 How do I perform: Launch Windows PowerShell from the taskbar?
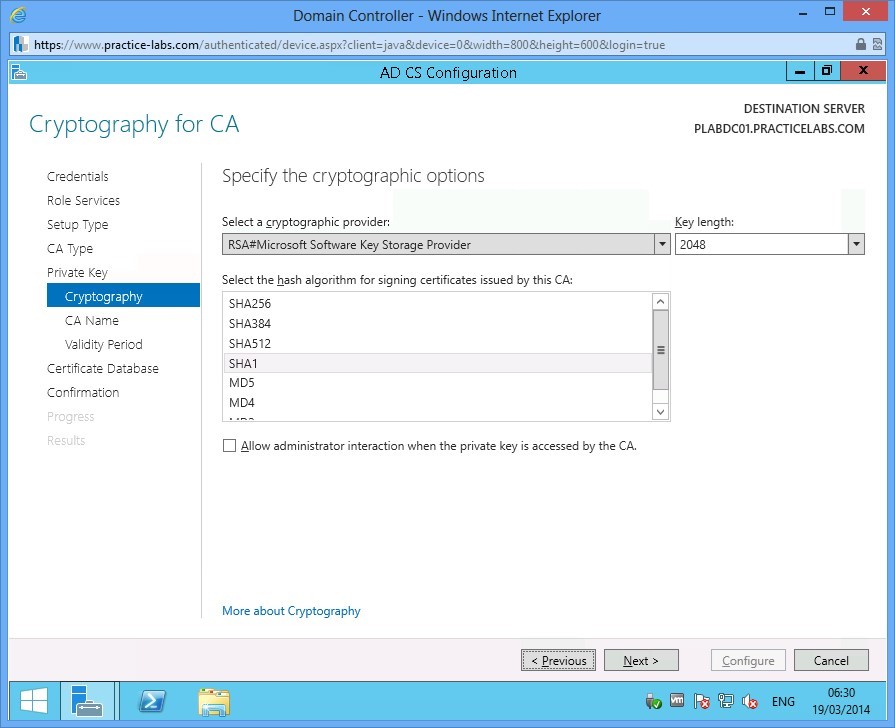[x=152, y=701]
